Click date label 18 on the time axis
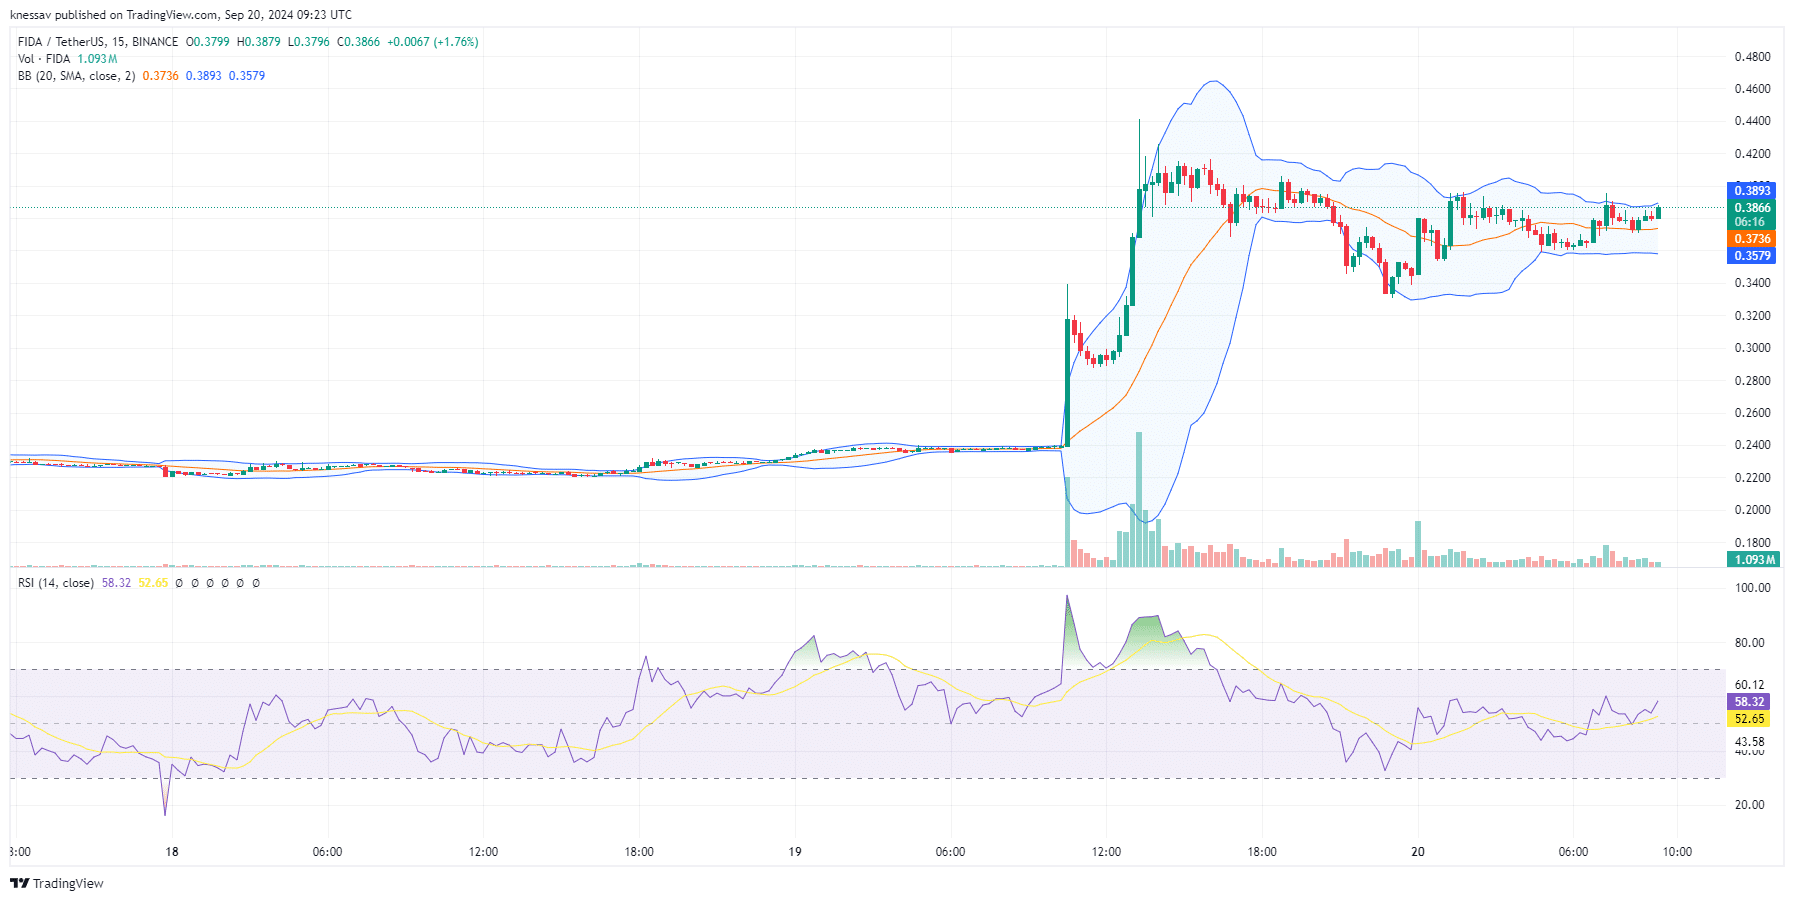 (x=172, y=852)
